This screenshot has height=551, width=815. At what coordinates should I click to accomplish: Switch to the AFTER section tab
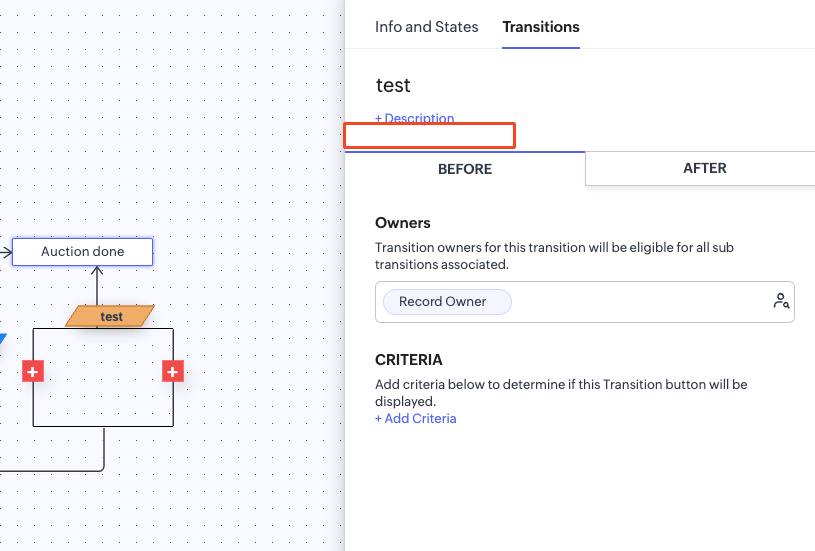(x=704, y=168)
